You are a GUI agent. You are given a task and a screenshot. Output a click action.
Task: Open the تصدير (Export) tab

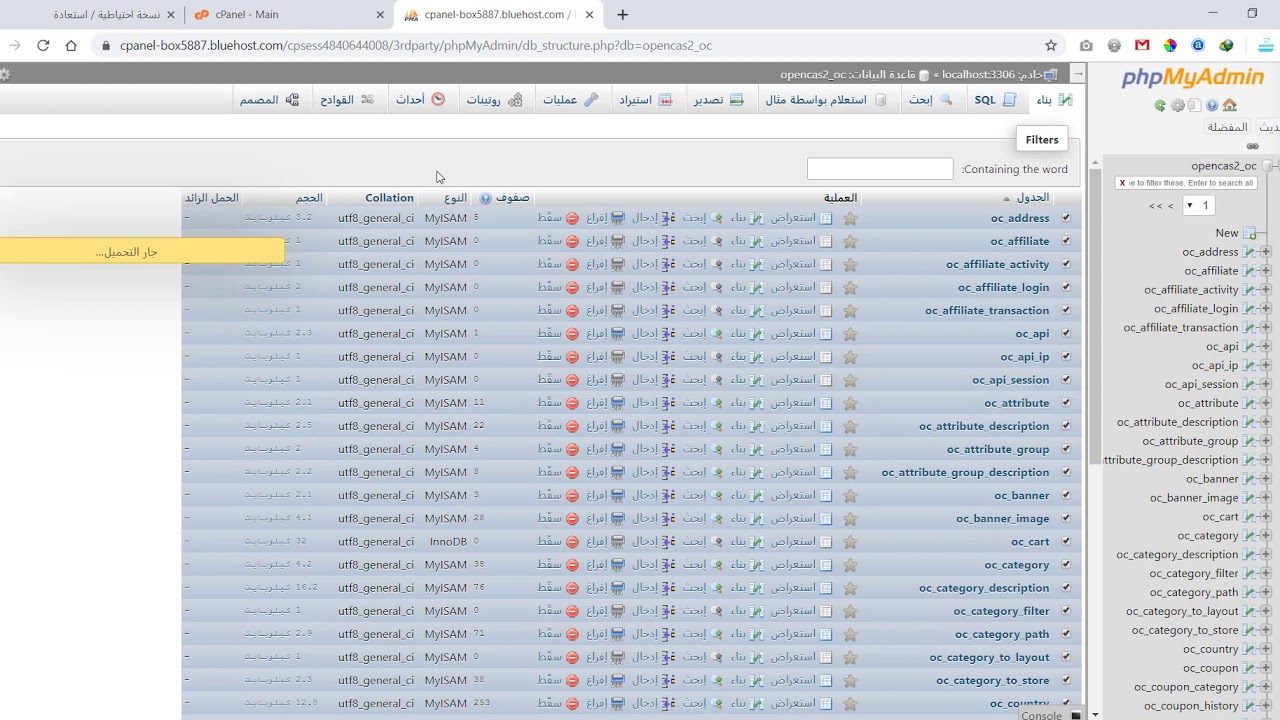pos(719,100)
